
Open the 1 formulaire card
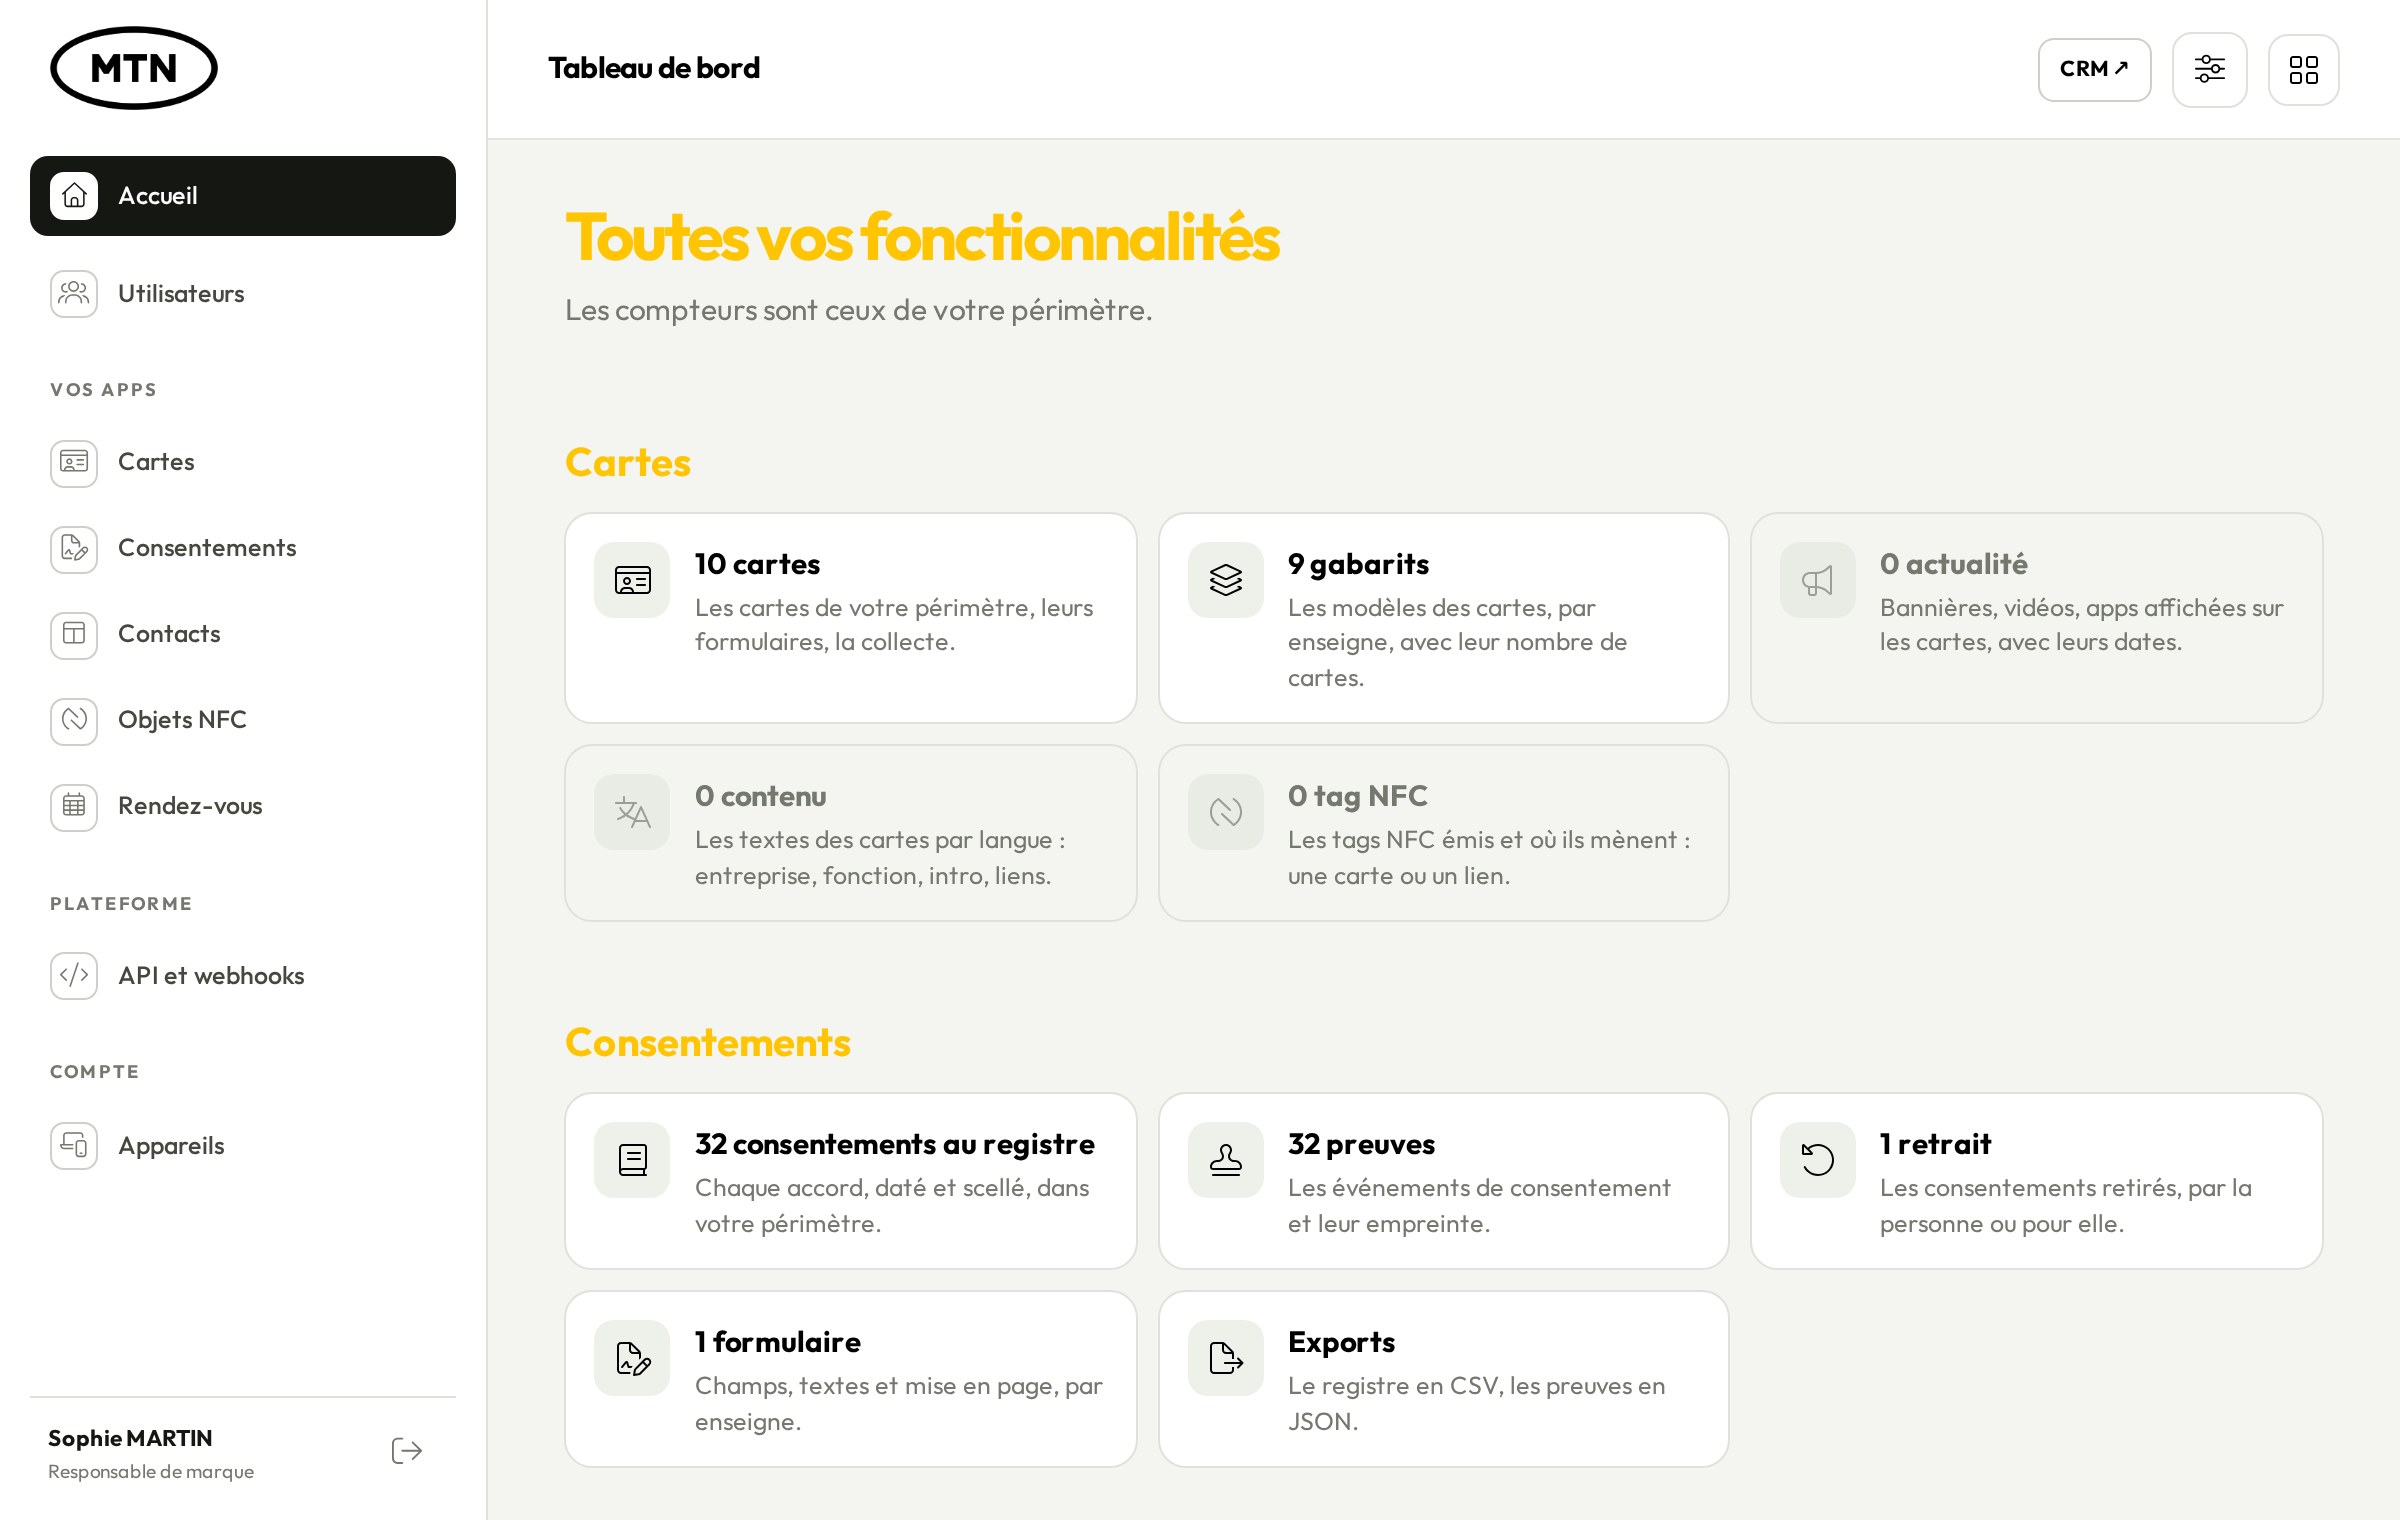851,1379
